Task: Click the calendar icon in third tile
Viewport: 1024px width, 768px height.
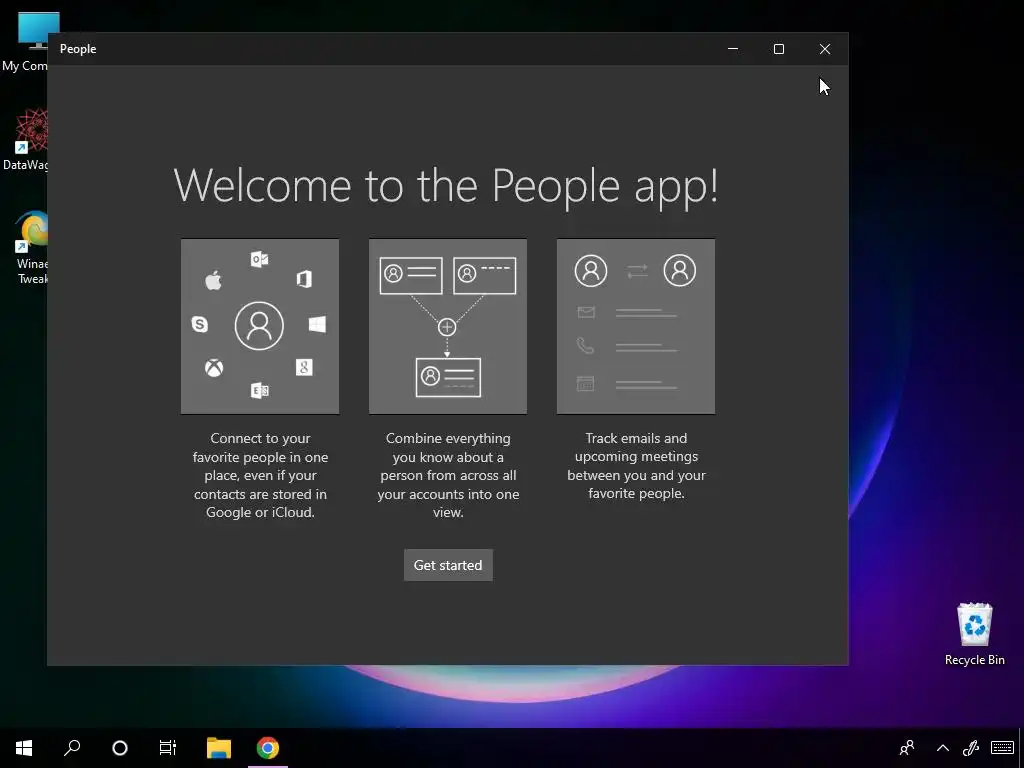Action: (x=586, y=383)
